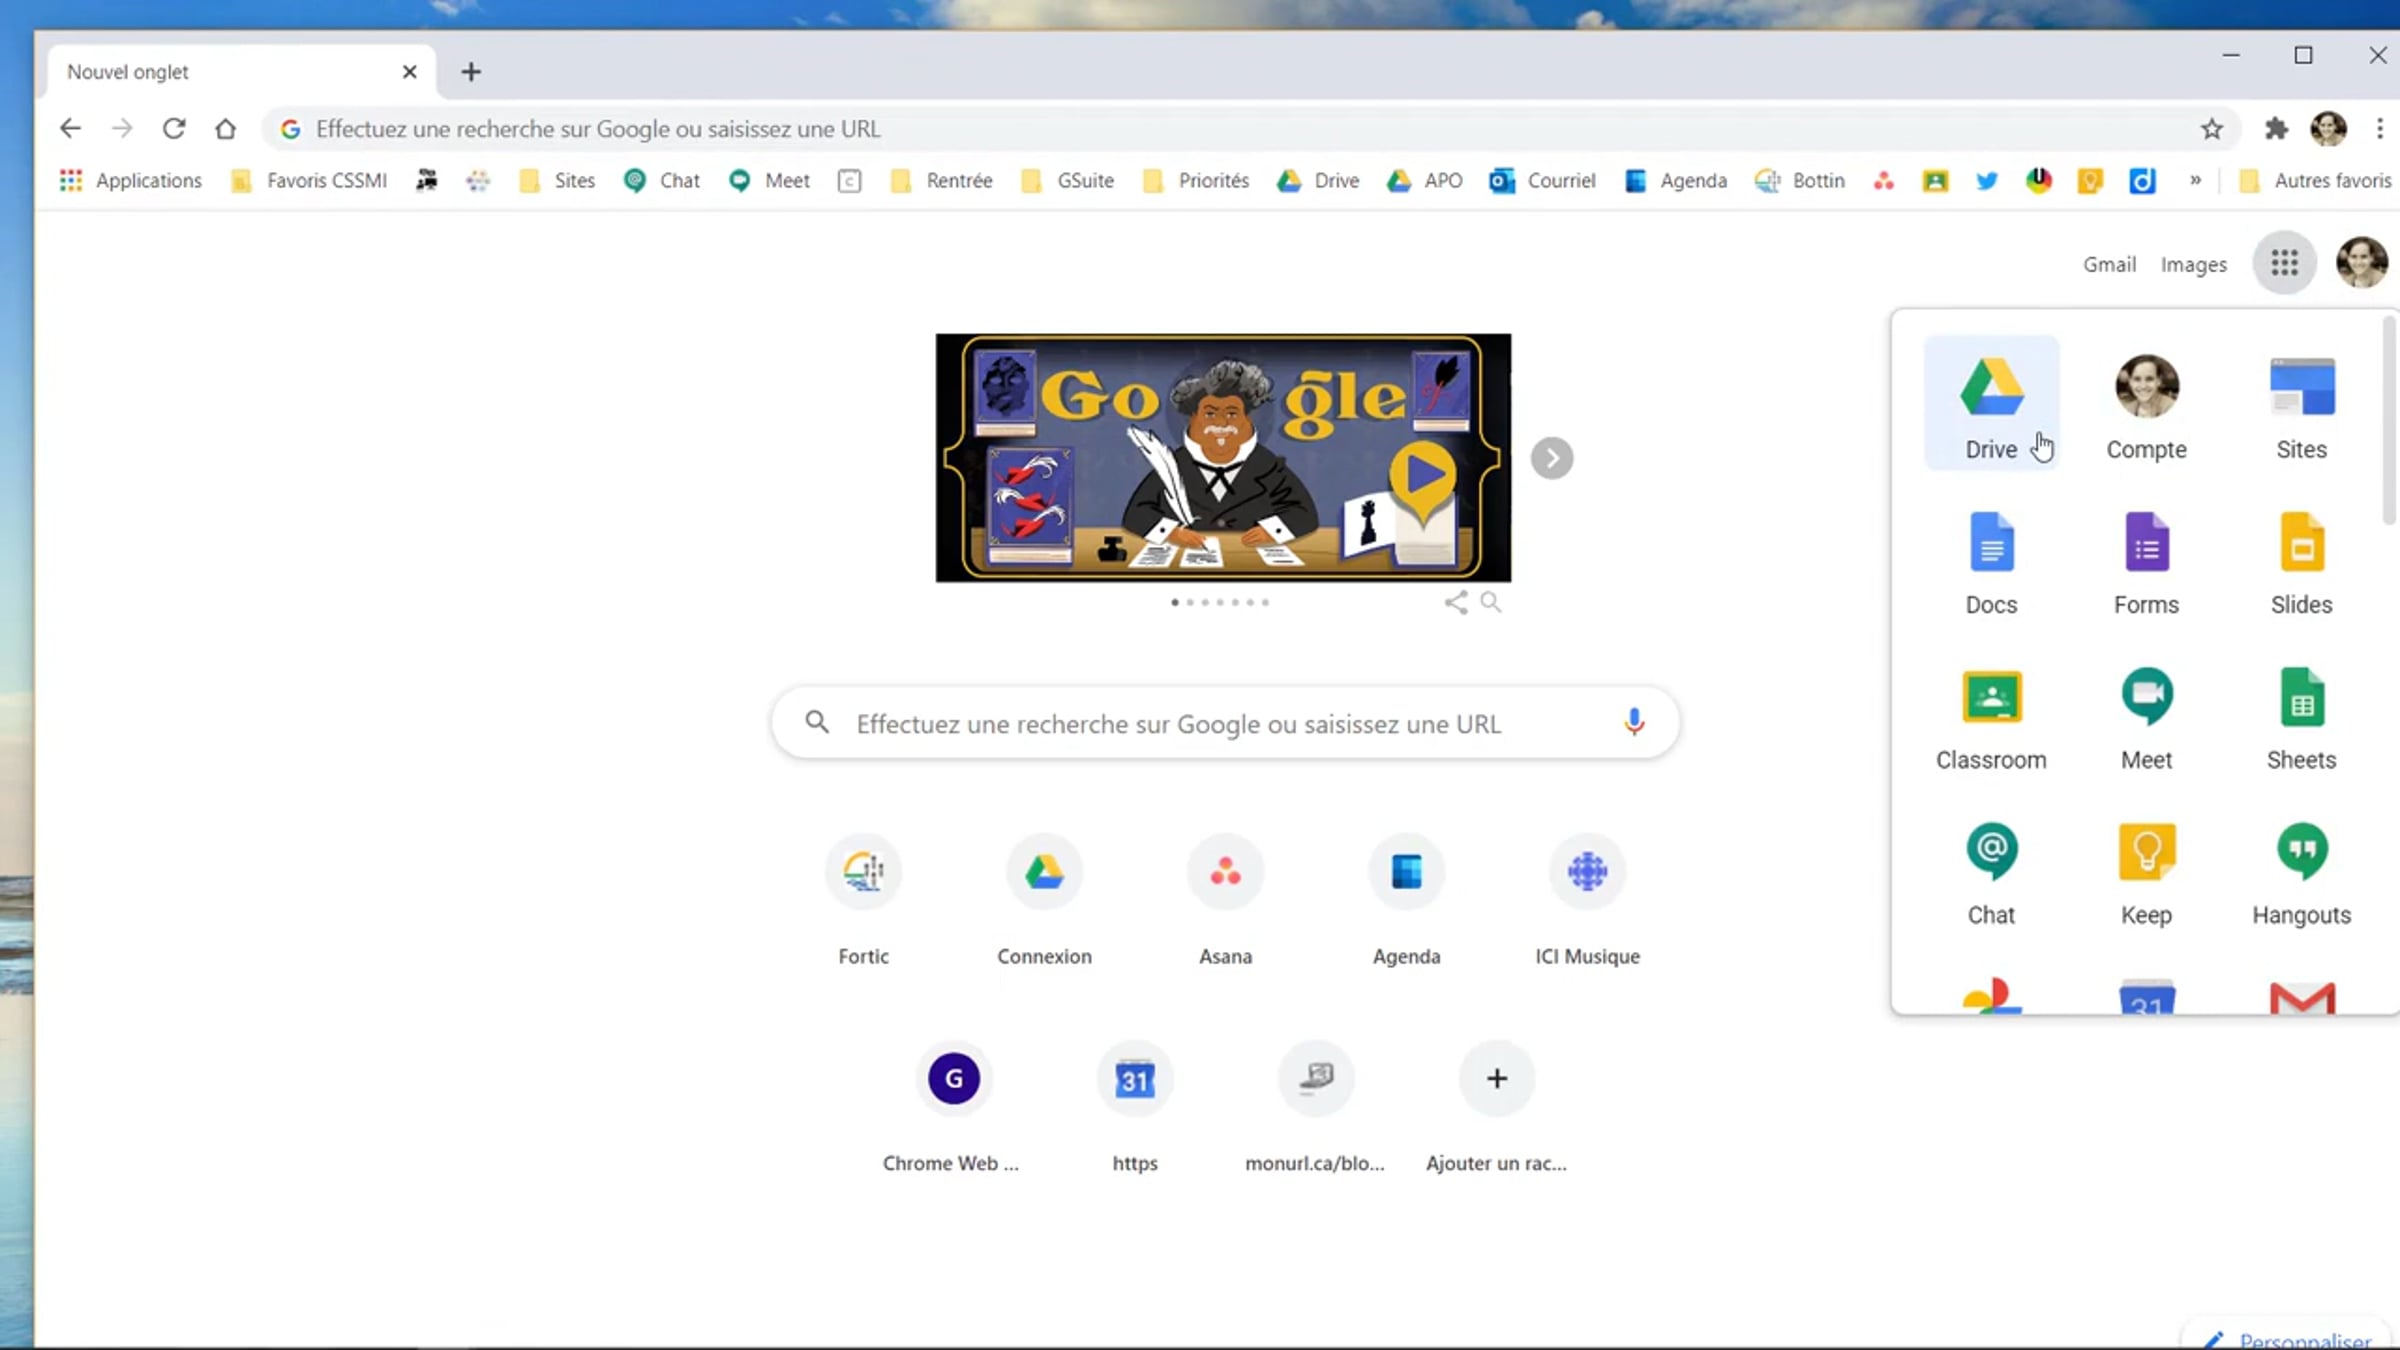Image resolution: width=2400 pixels, height=1350 pixels.
Task: Open Sheets from the apps grid
Action: 2301,718
